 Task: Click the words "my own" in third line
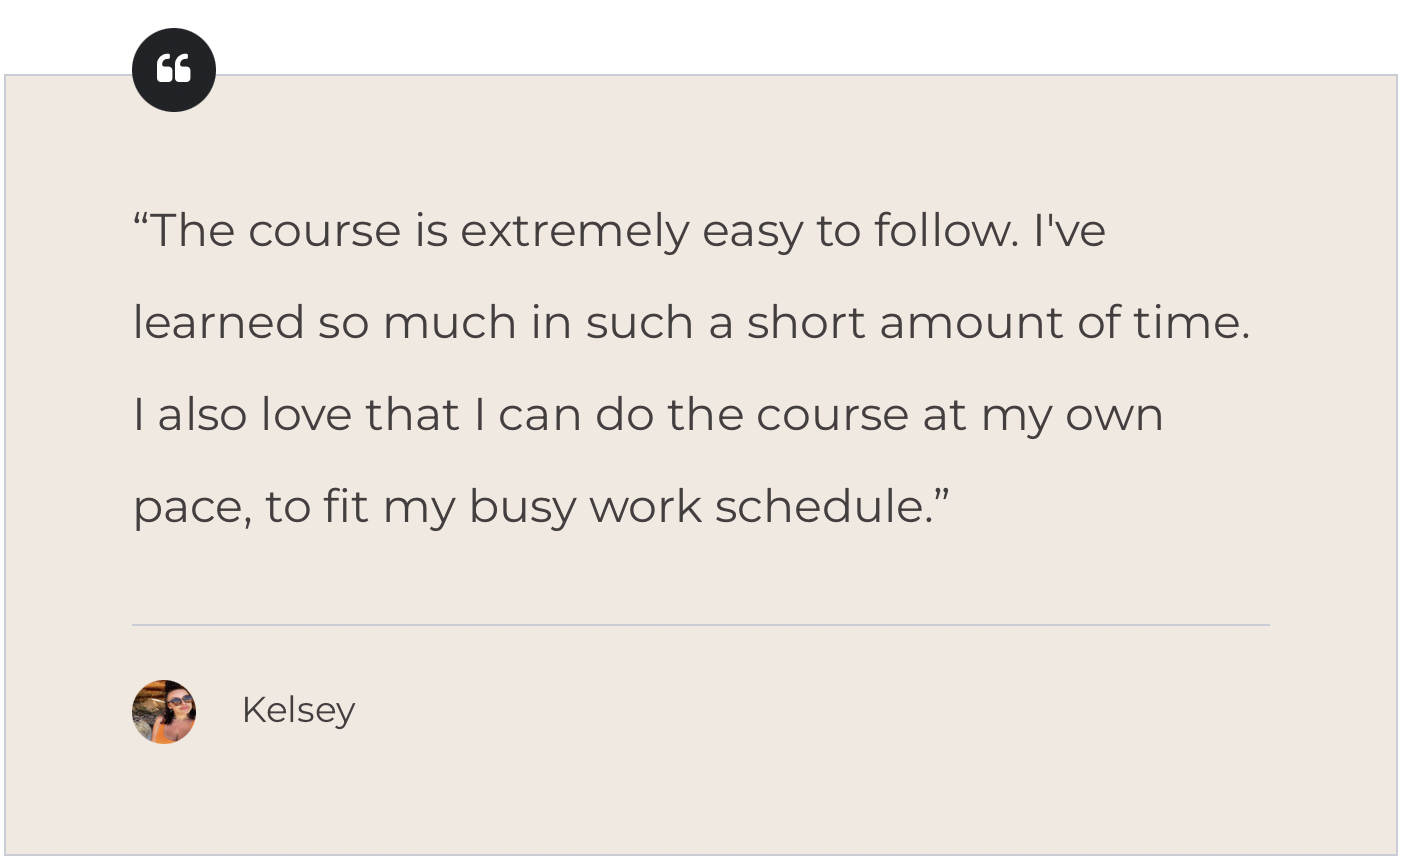(1072, 417)
